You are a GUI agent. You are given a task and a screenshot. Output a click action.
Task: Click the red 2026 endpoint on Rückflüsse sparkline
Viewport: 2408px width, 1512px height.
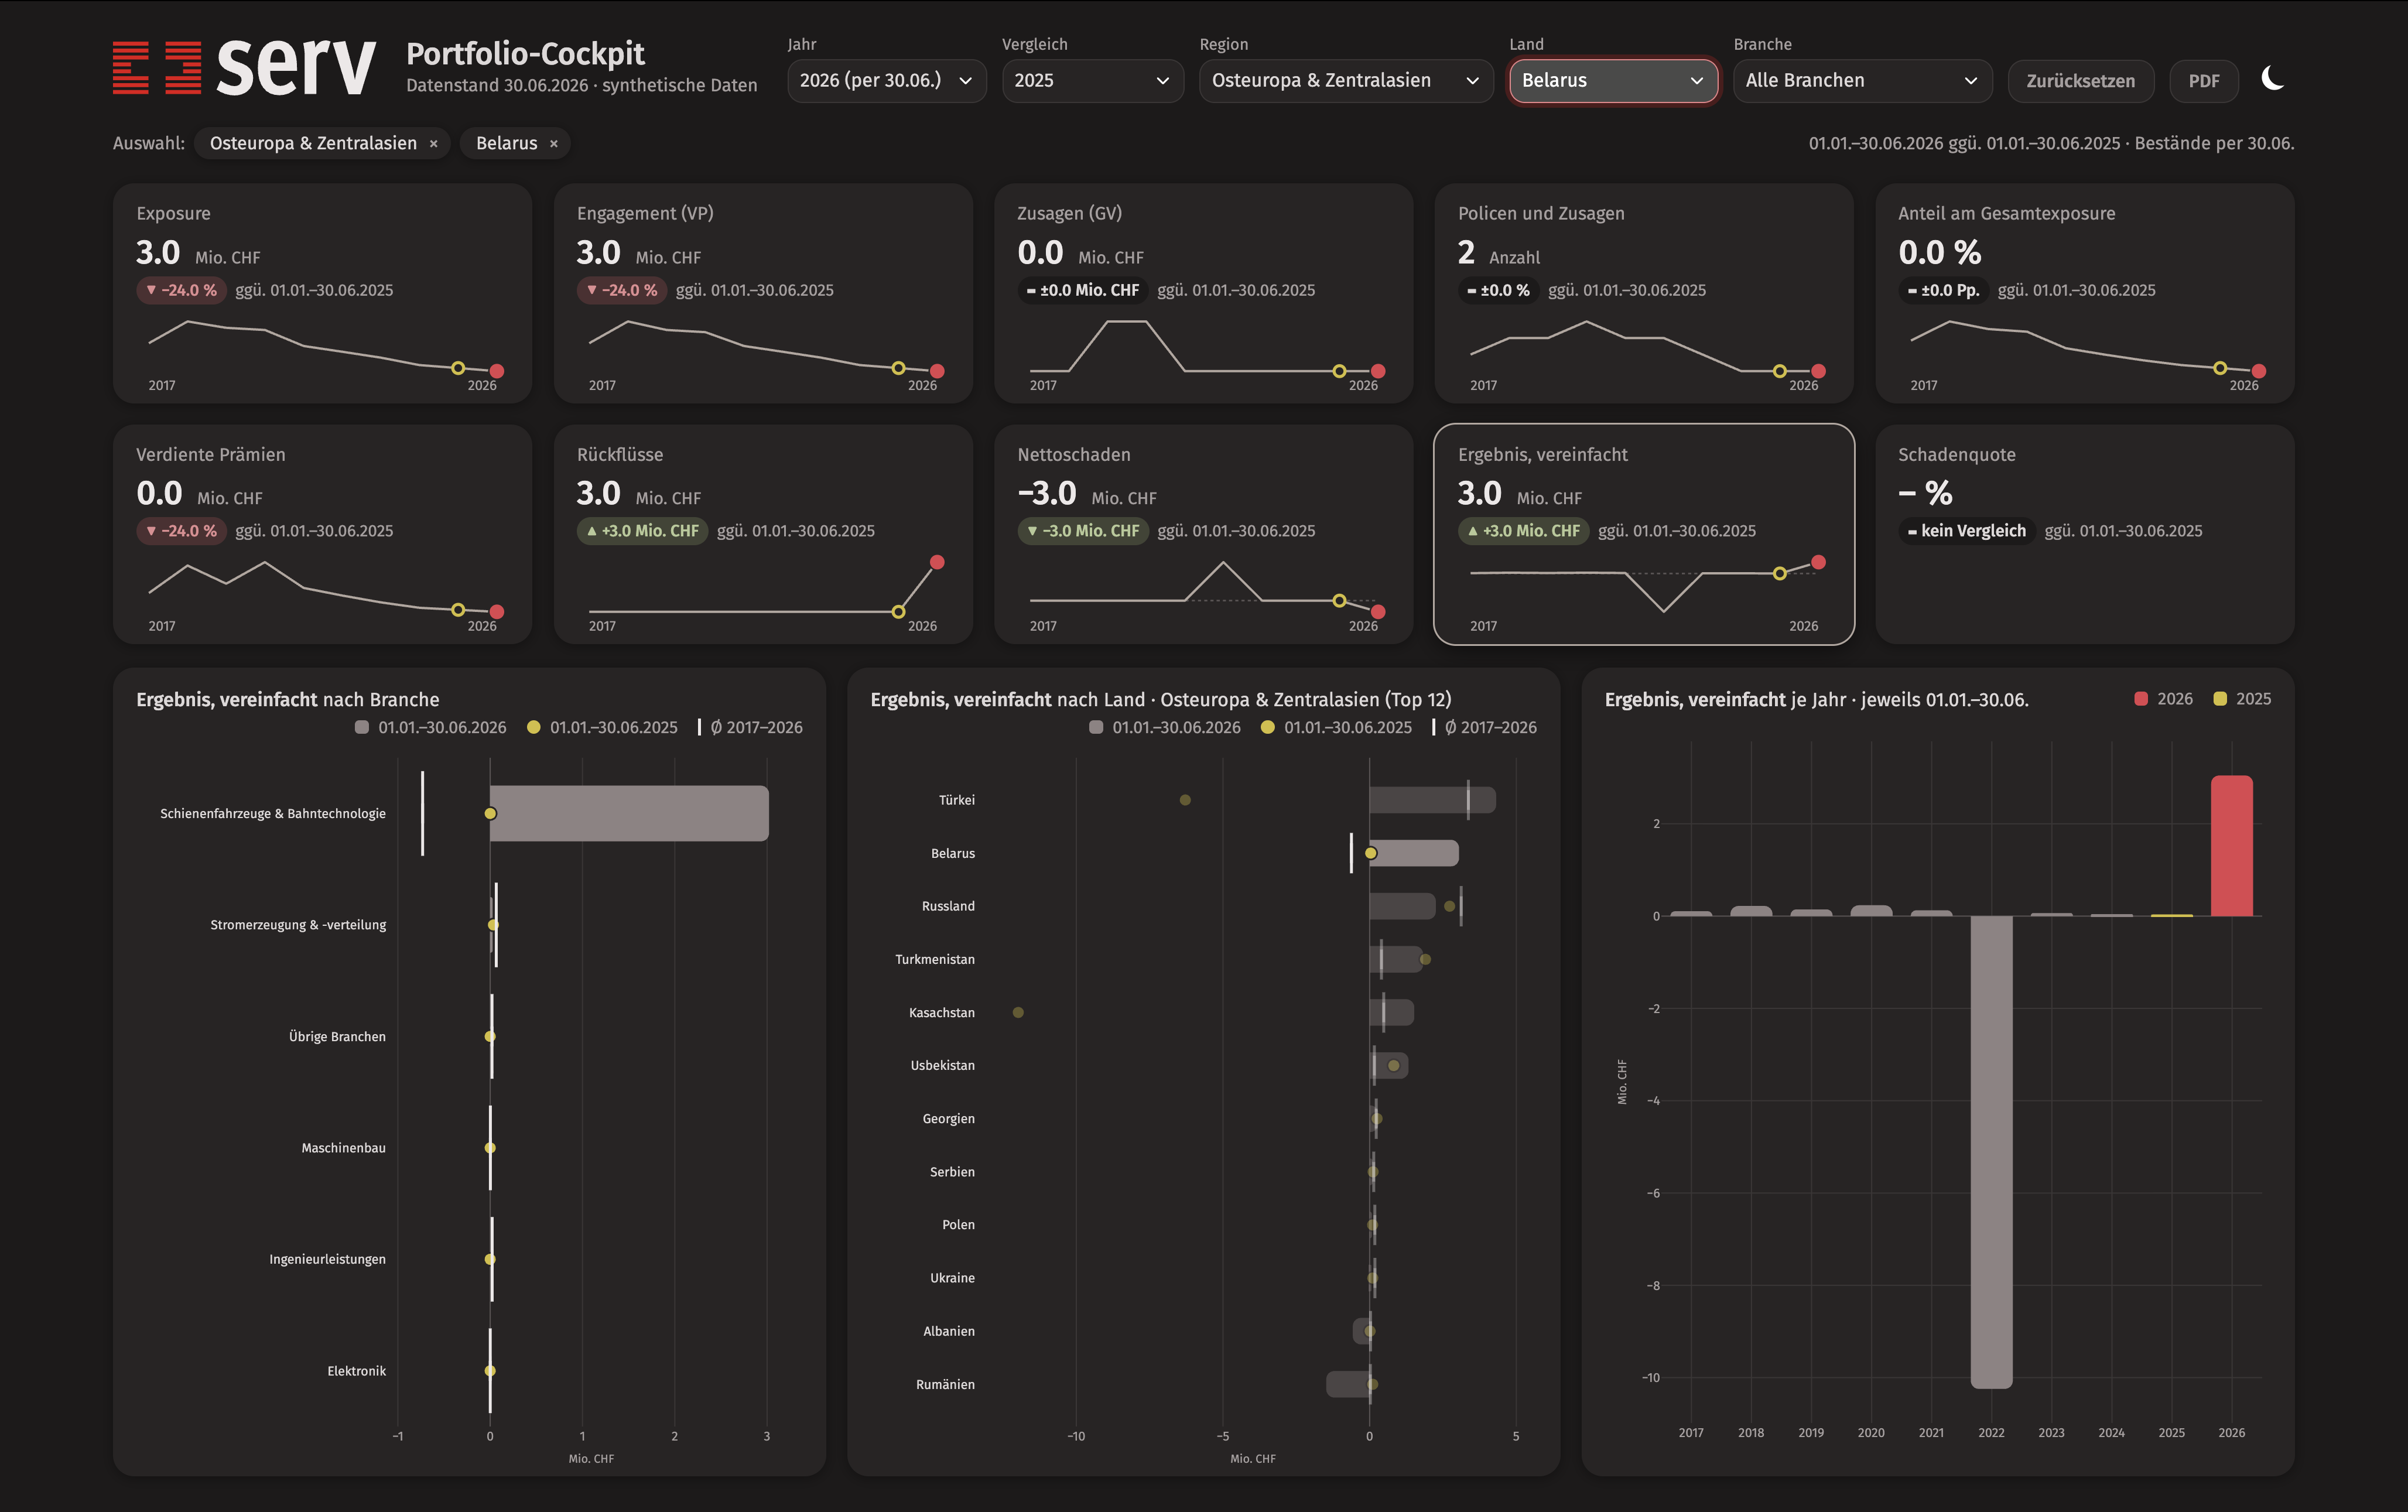937,562
